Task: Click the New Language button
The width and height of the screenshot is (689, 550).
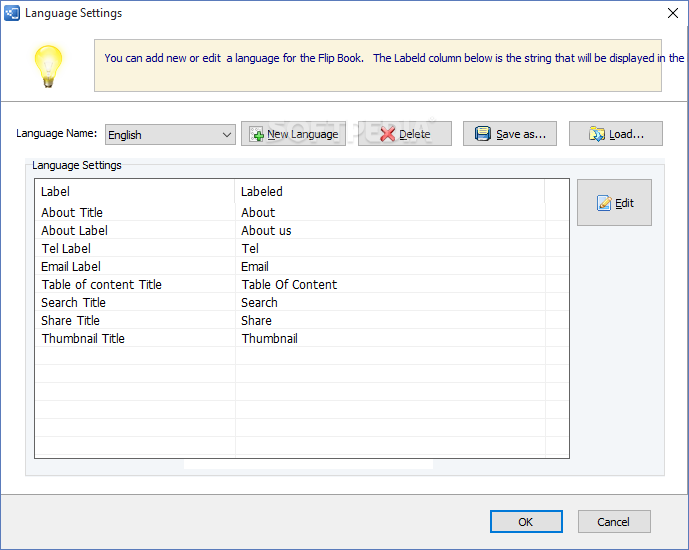Action: point(293,134)
